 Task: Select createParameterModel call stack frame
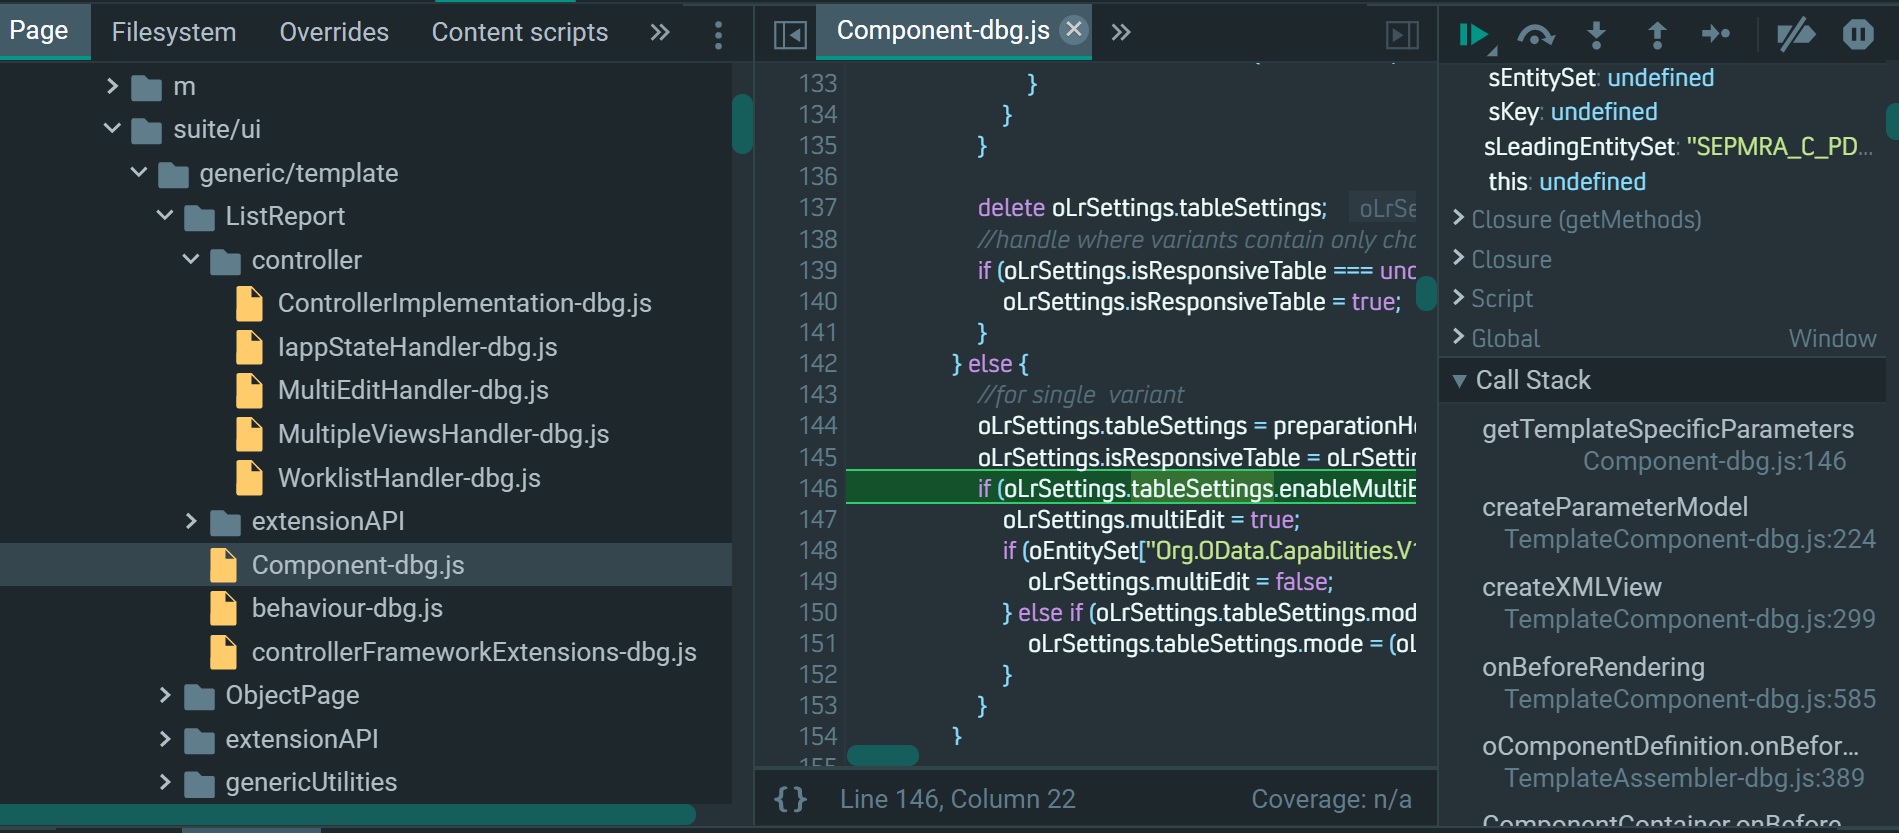[1678, 523]
